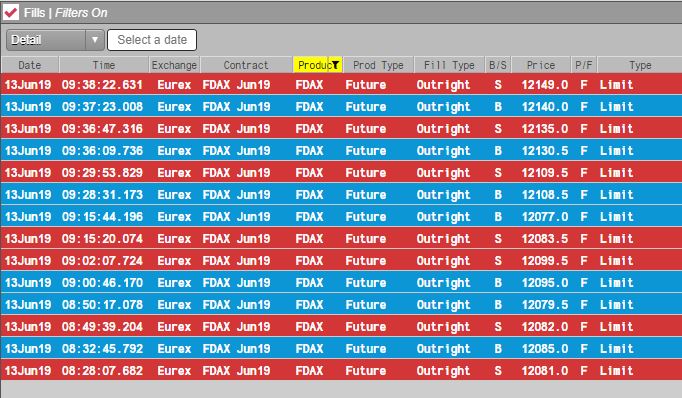682x398 pixels.
Task: Select price cell 12079.5
Action: pyautogui.click(x=545, y=304)
